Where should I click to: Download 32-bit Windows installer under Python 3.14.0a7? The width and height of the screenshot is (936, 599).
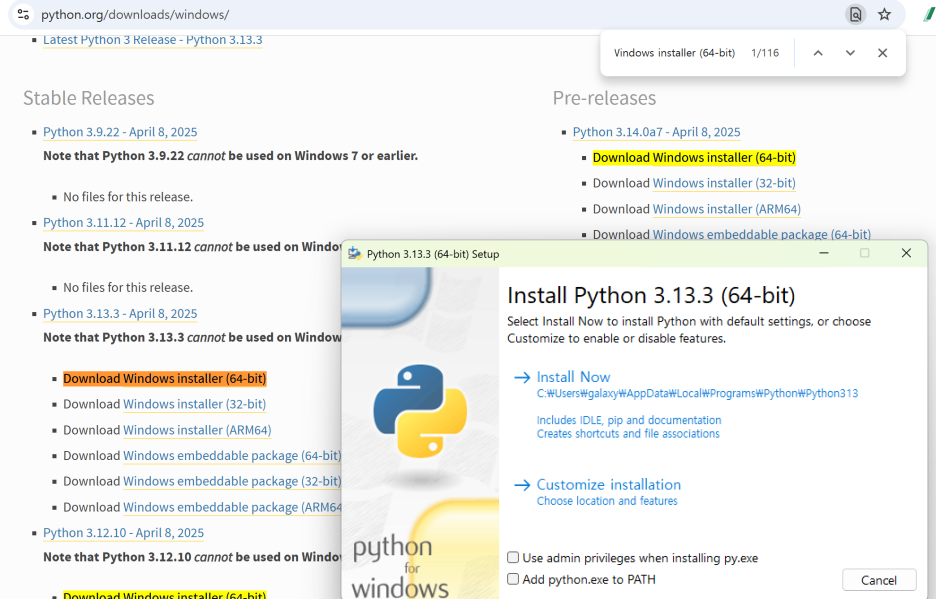(x=724, y=183)
